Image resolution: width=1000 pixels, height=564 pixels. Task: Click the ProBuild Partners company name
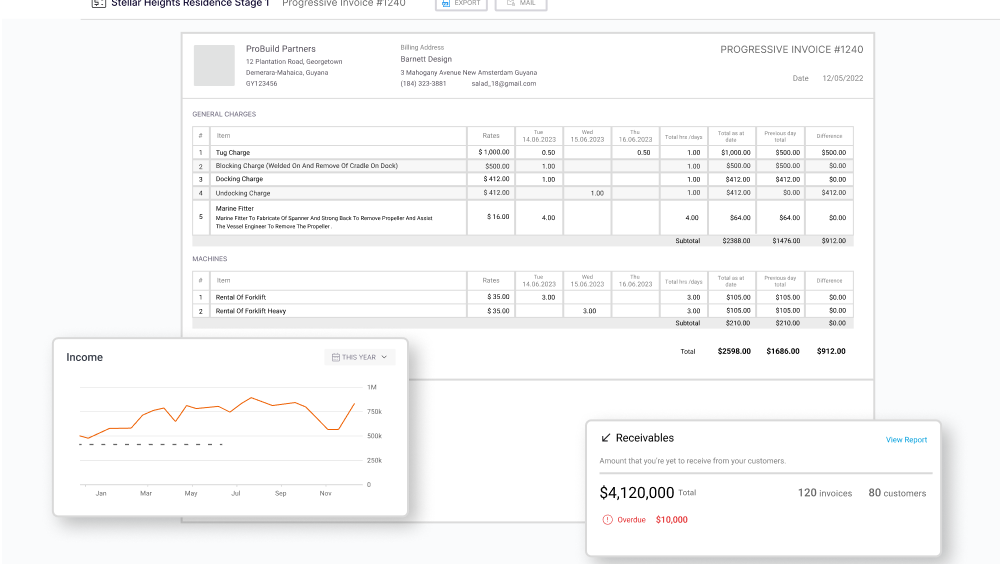pos(281,49)
